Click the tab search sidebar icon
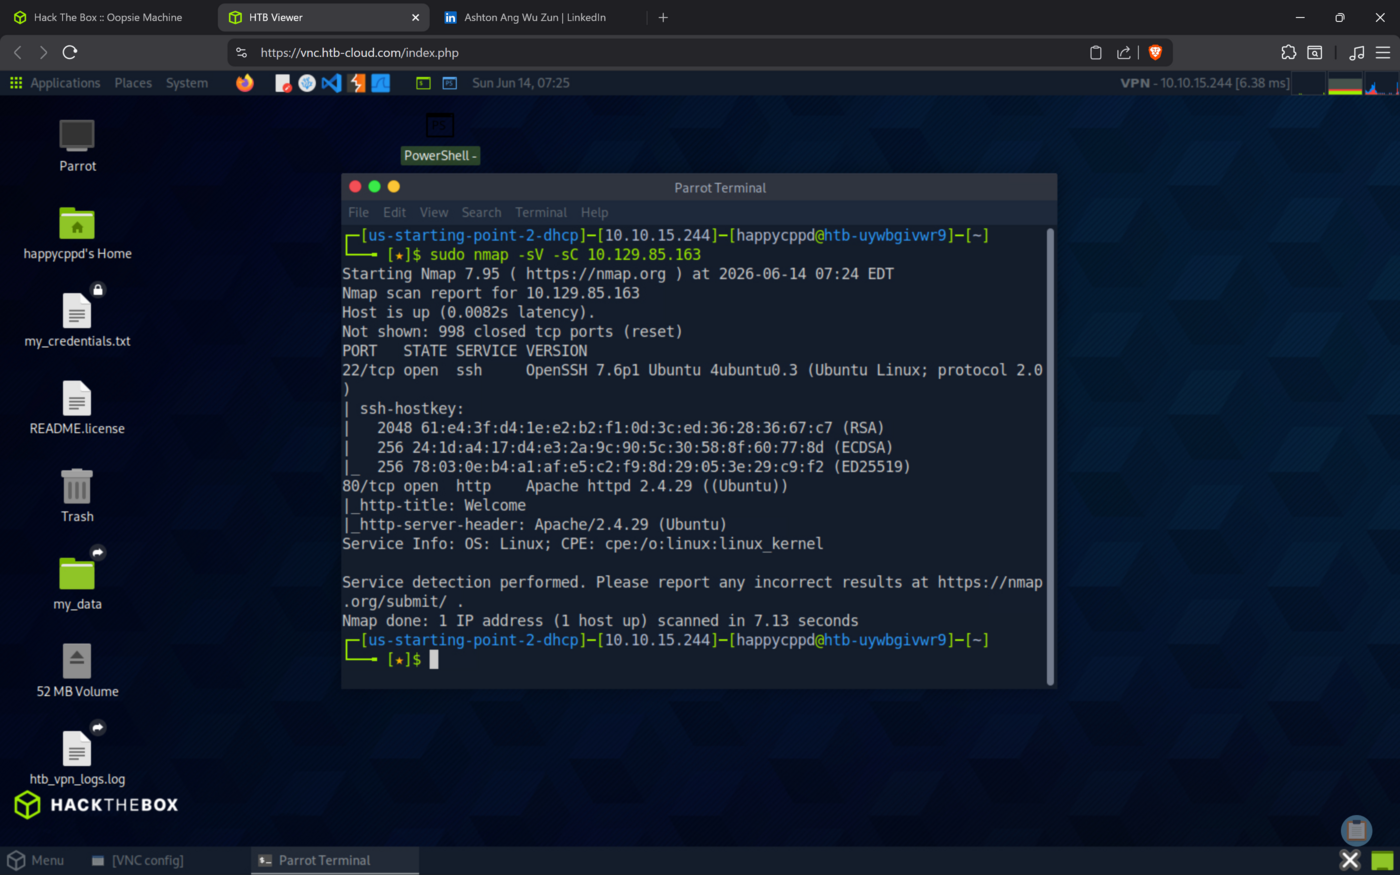Screen dimensions: 1400x875 (1315, 52)
